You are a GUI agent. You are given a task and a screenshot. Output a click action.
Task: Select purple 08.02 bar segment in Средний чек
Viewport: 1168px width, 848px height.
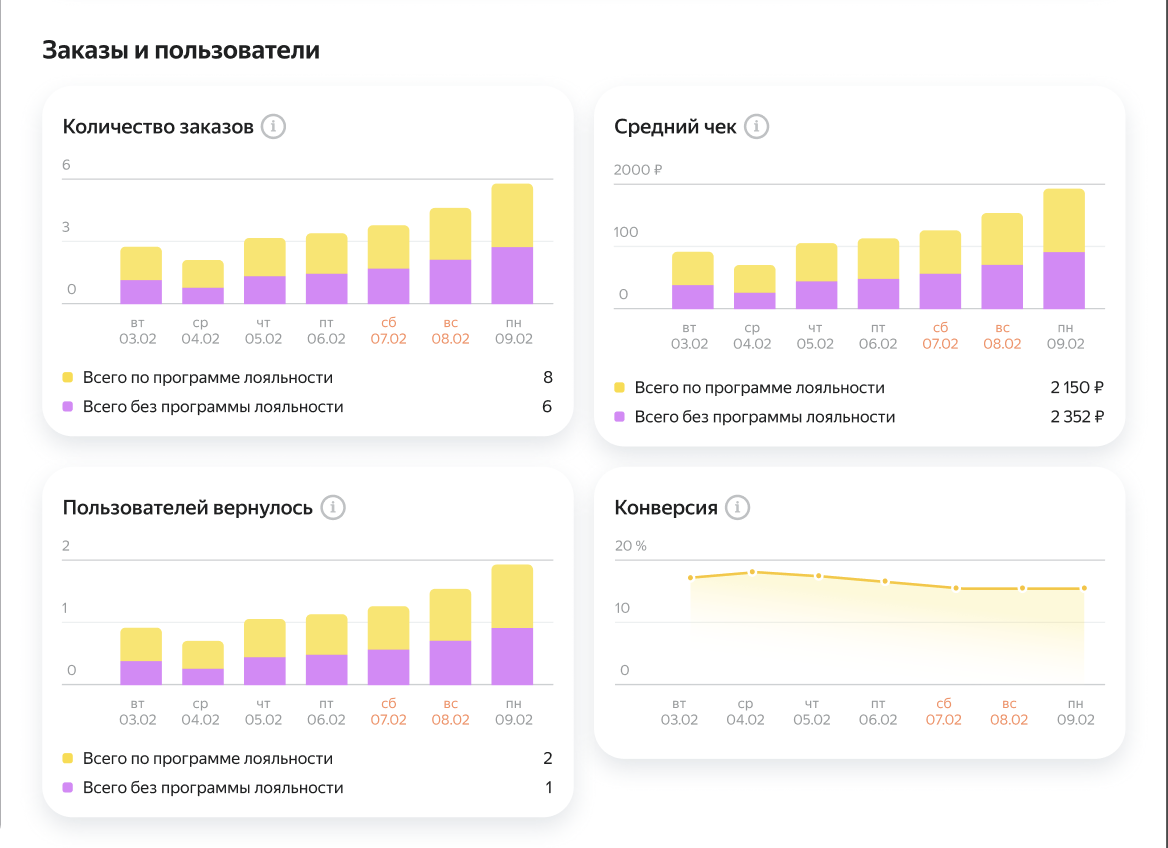[1002, 287]
